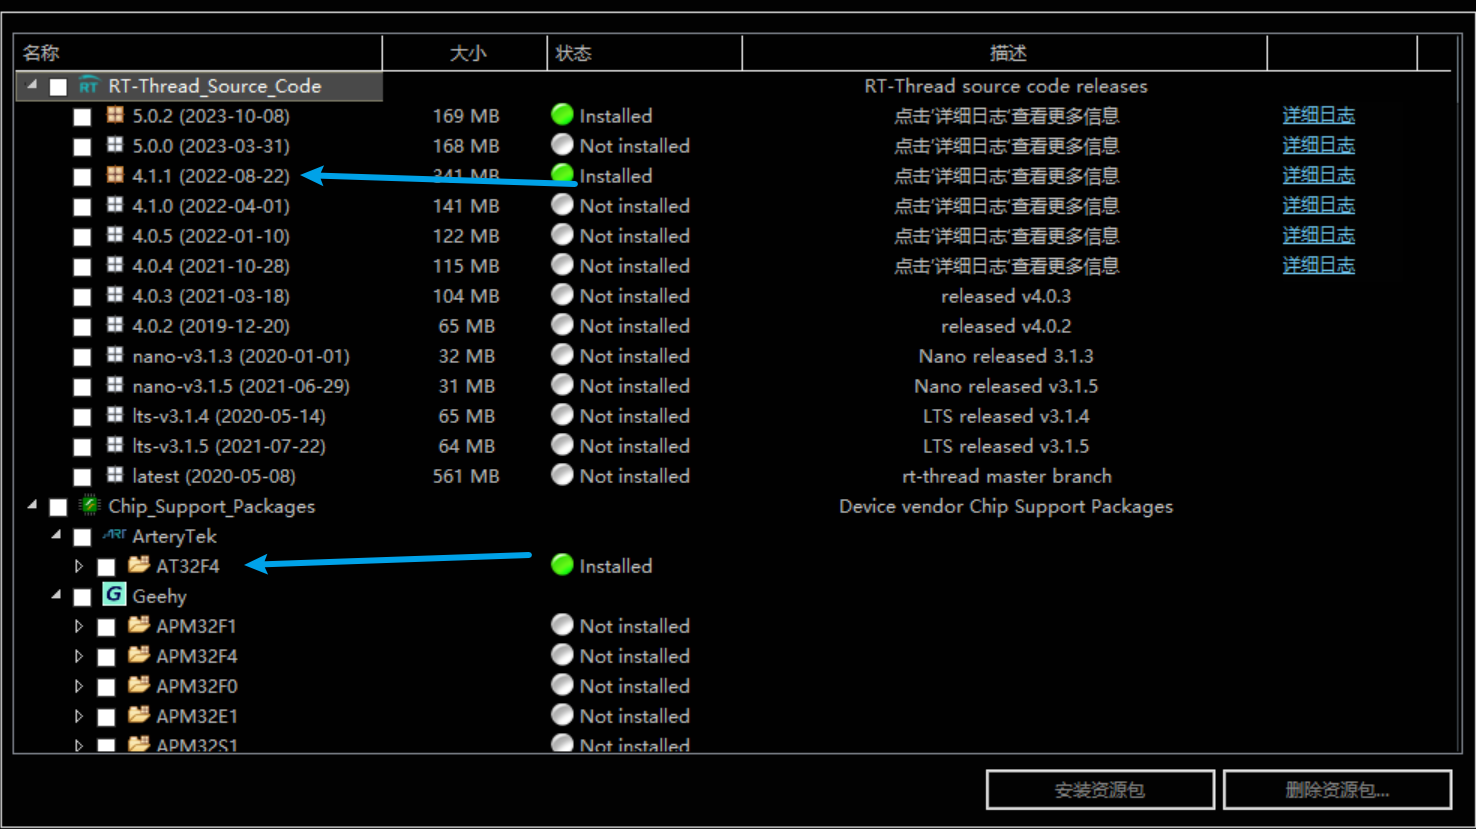Expand the APM32F0 folder node
Screen dimensions: 1476x829
(79, 686)
